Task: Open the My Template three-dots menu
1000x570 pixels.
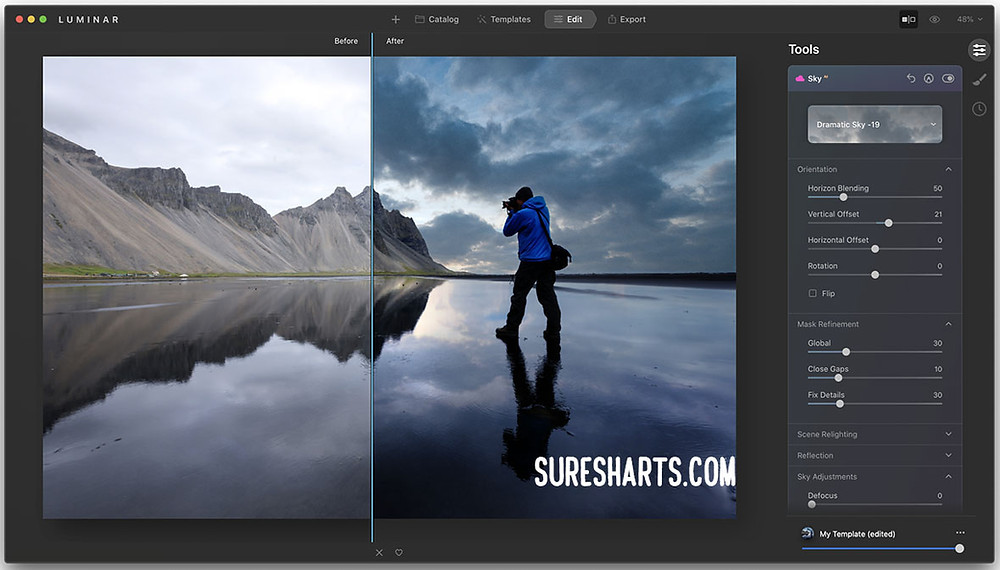Action: 960,533
